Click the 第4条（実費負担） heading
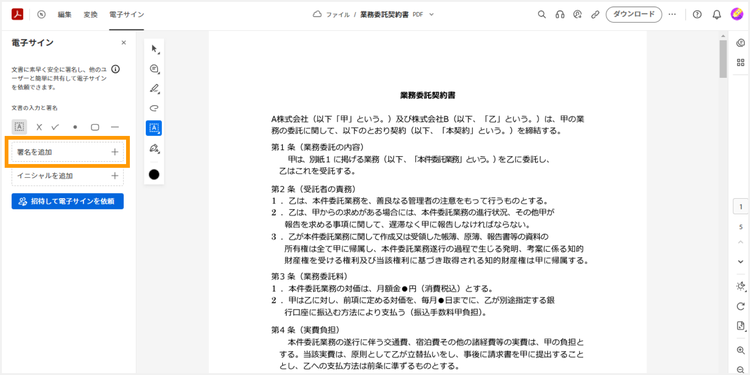This screenshot has width=750, height=375. [306, 330]
